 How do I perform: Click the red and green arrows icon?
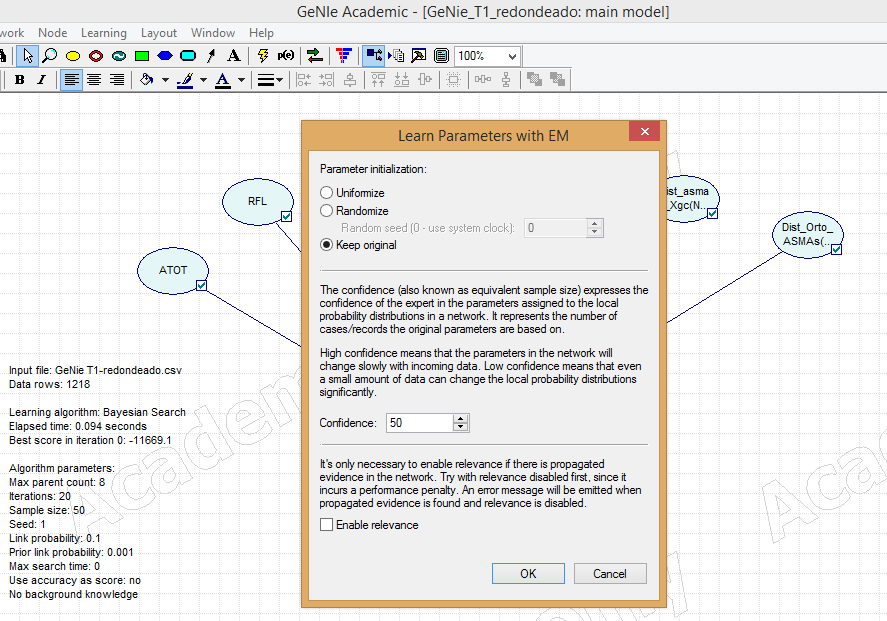315,56
